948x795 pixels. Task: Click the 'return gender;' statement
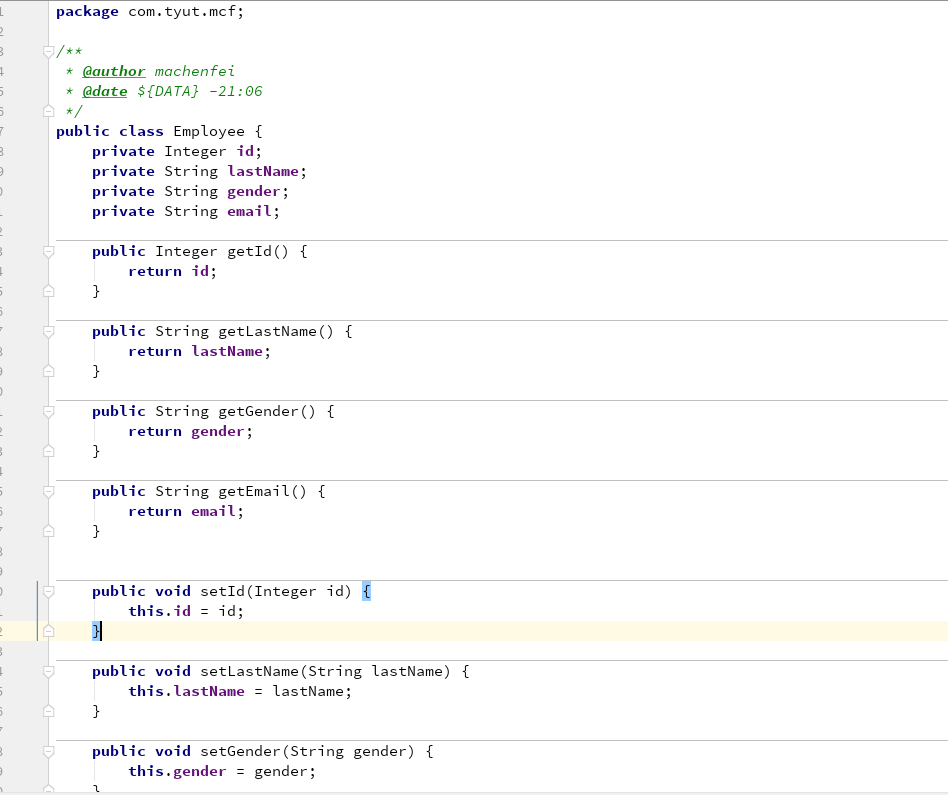pyautogui.click(x=190, y=432)
